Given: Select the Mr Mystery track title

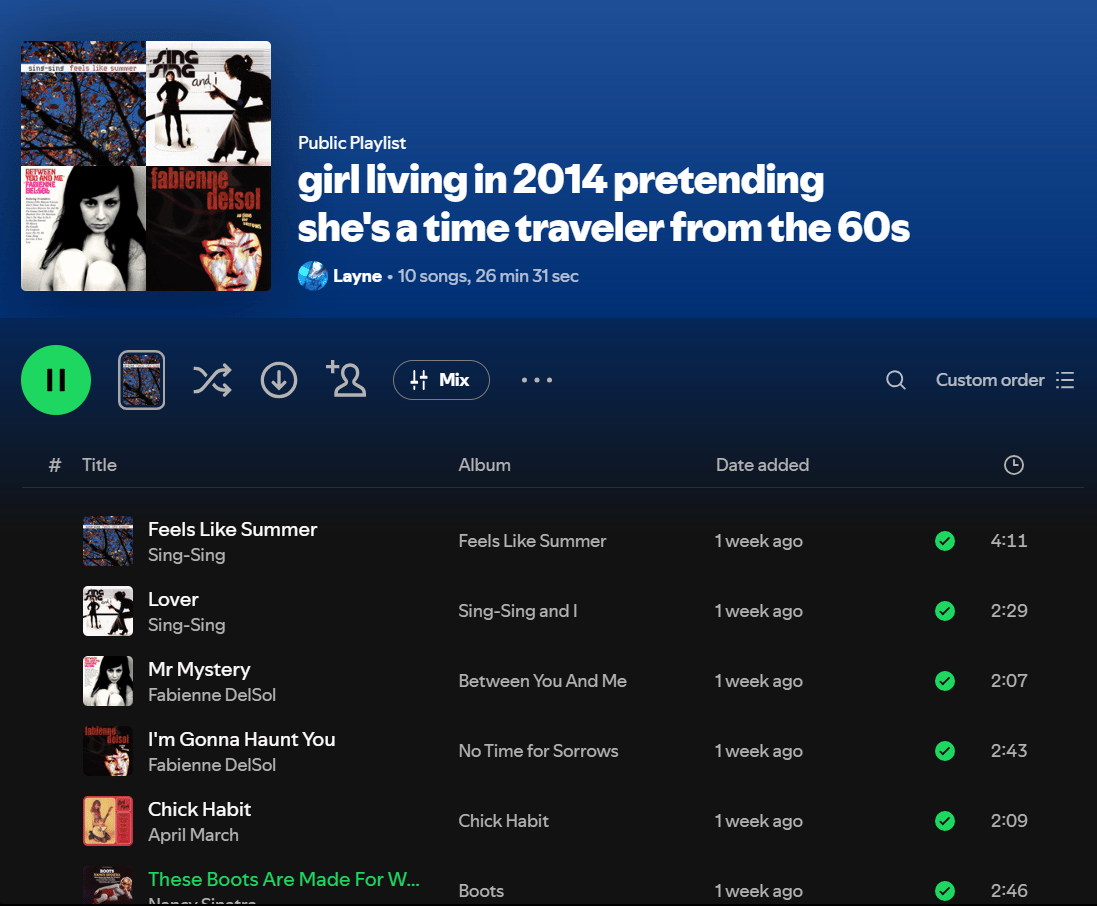Looking at the screenshot, I should tap(199, 670).
